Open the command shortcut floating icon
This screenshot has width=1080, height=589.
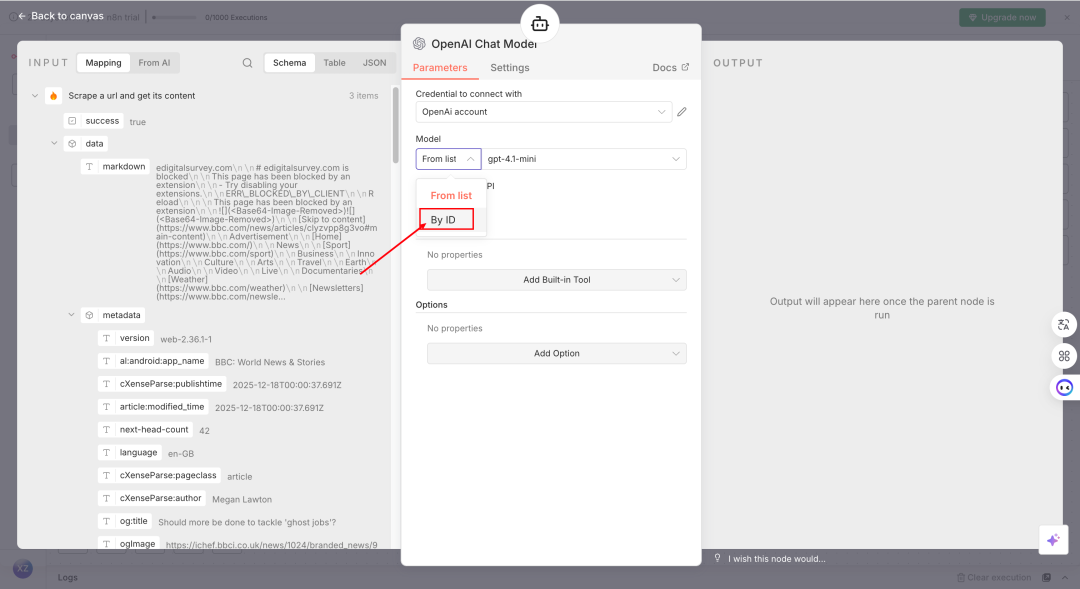coord(1063,355)
